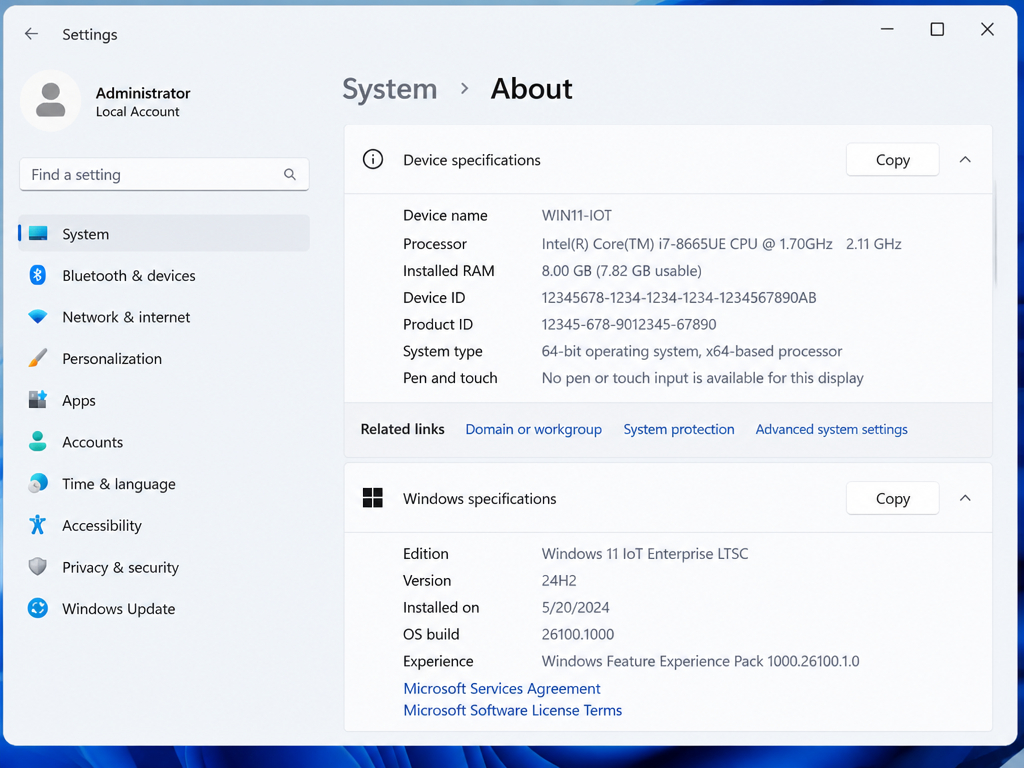The width and height of the screenshot is (1024, 768).
Task: Open Personalization settings
Action: tap(164, 358)
